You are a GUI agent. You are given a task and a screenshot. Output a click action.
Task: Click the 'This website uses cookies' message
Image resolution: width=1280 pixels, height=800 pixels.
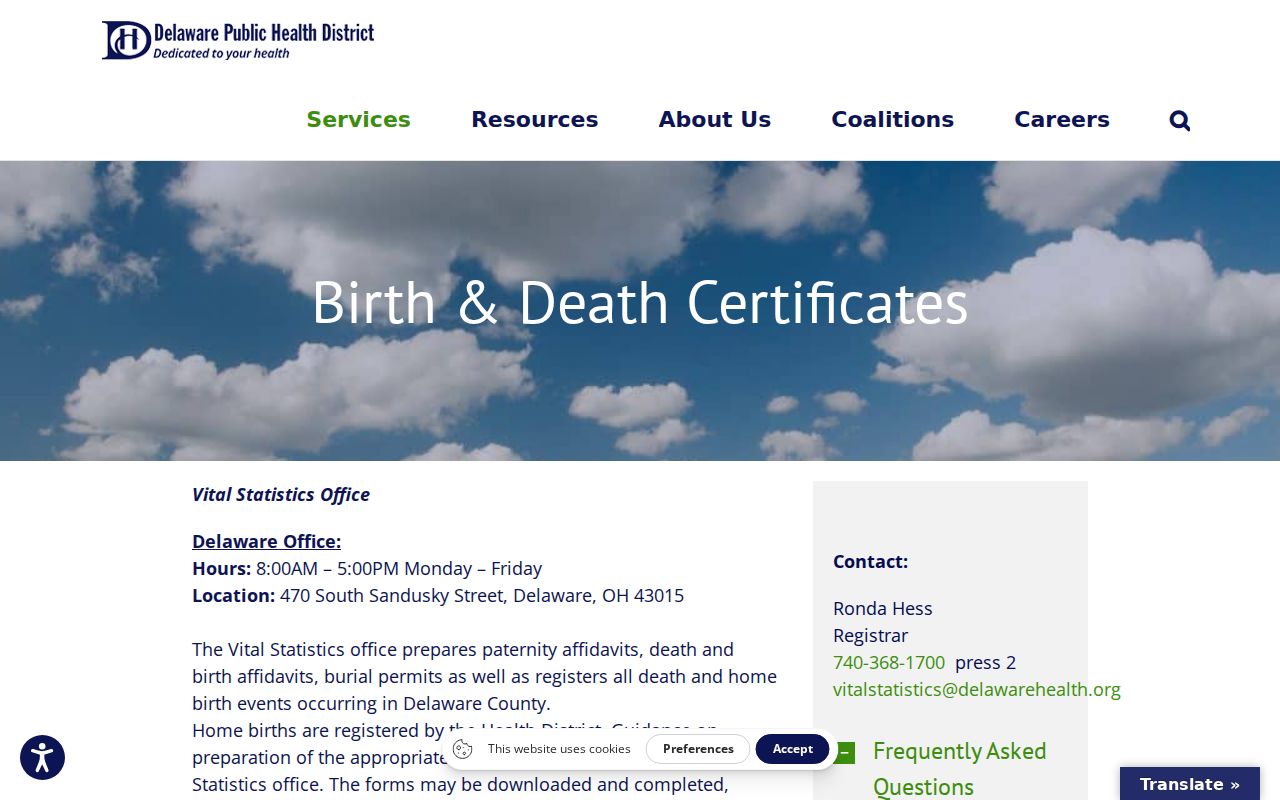(559, 749)
